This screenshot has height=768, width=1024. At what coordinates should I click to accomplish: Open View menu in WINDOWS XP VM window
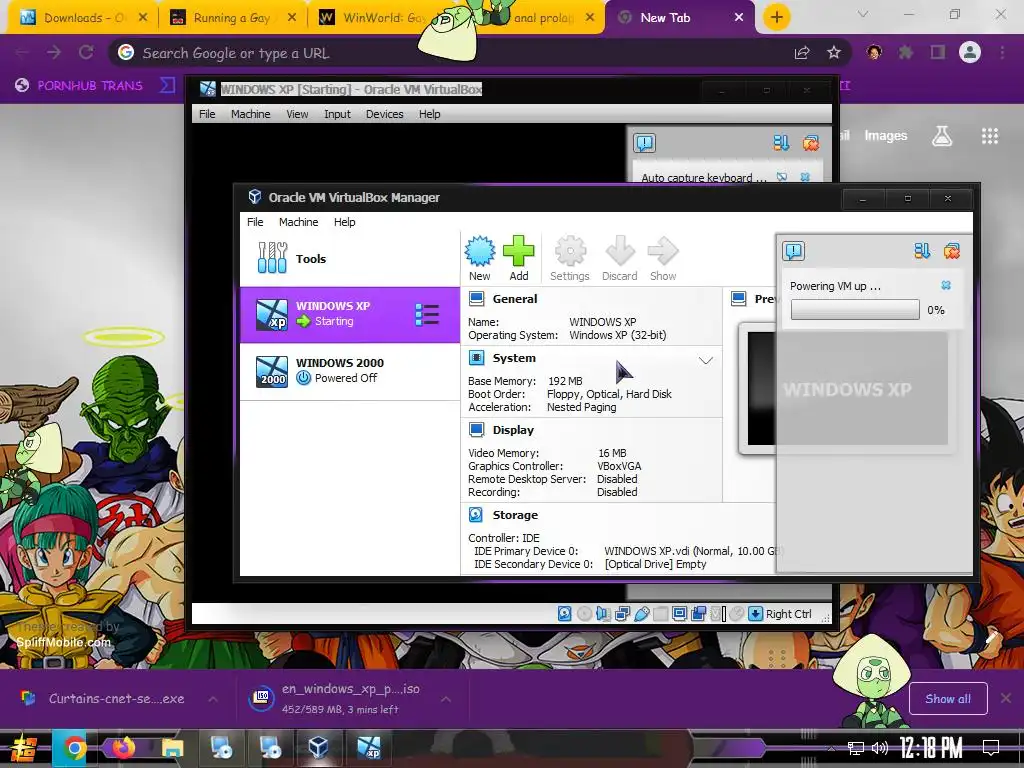point(297,114)
